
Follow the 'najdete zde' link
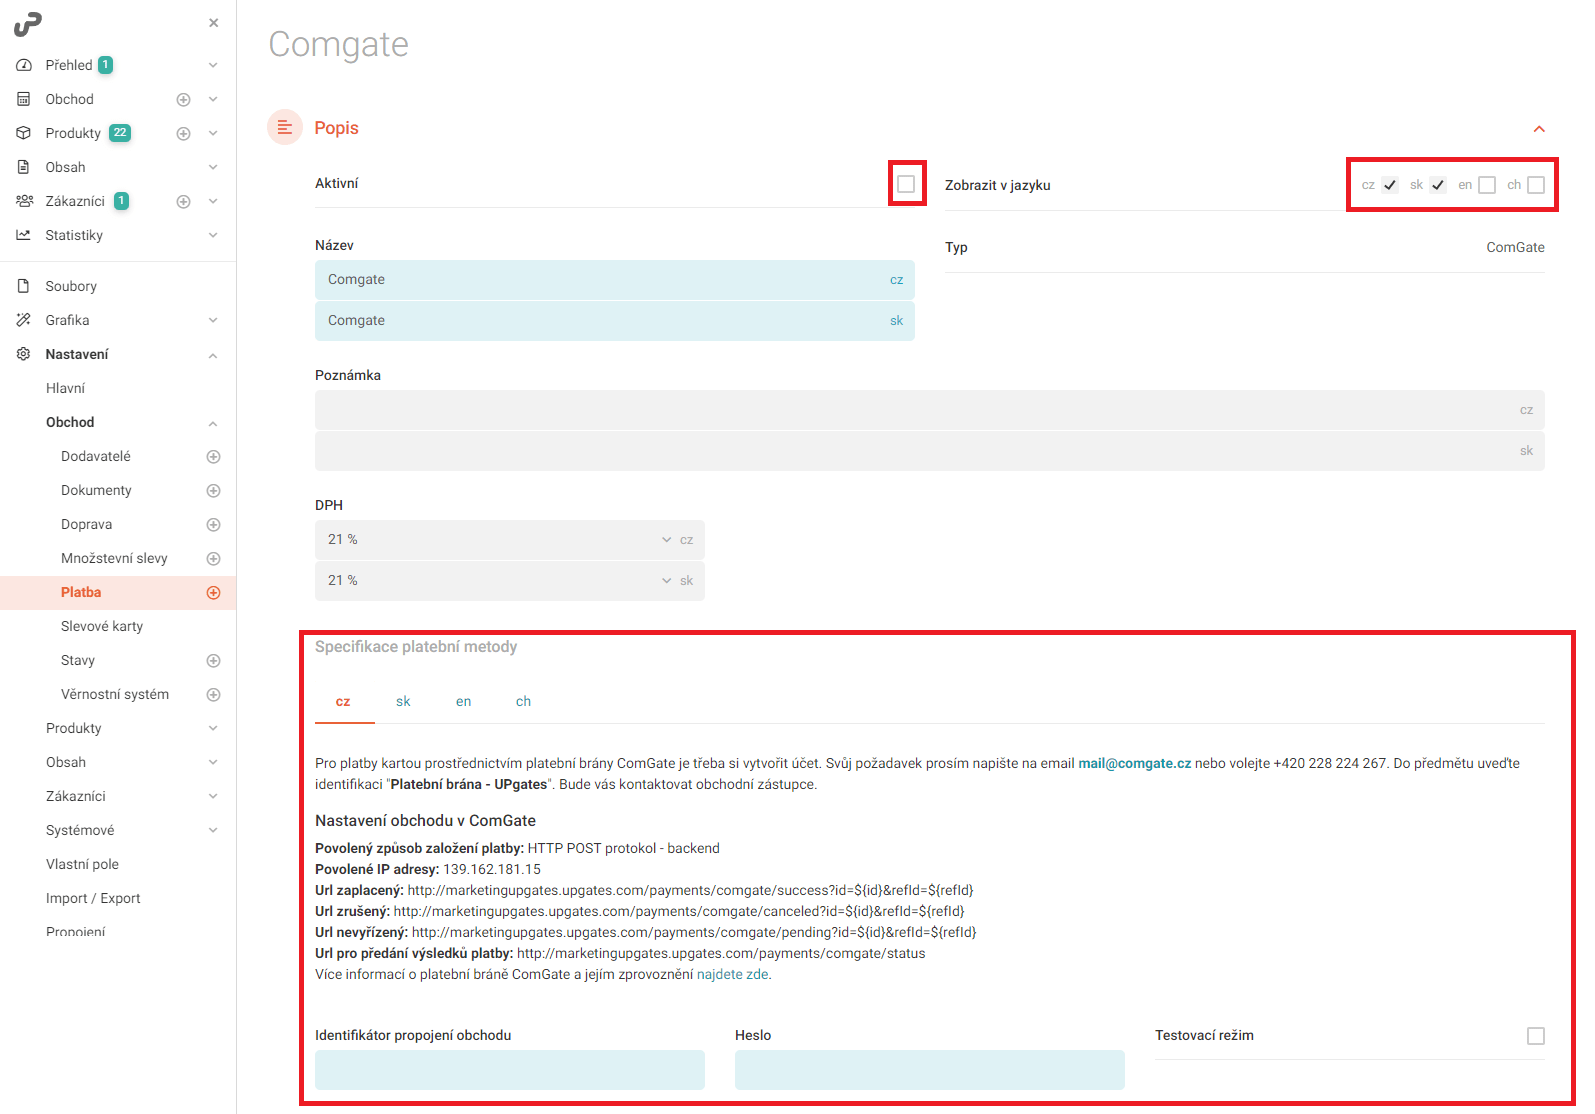coord(732,974)
